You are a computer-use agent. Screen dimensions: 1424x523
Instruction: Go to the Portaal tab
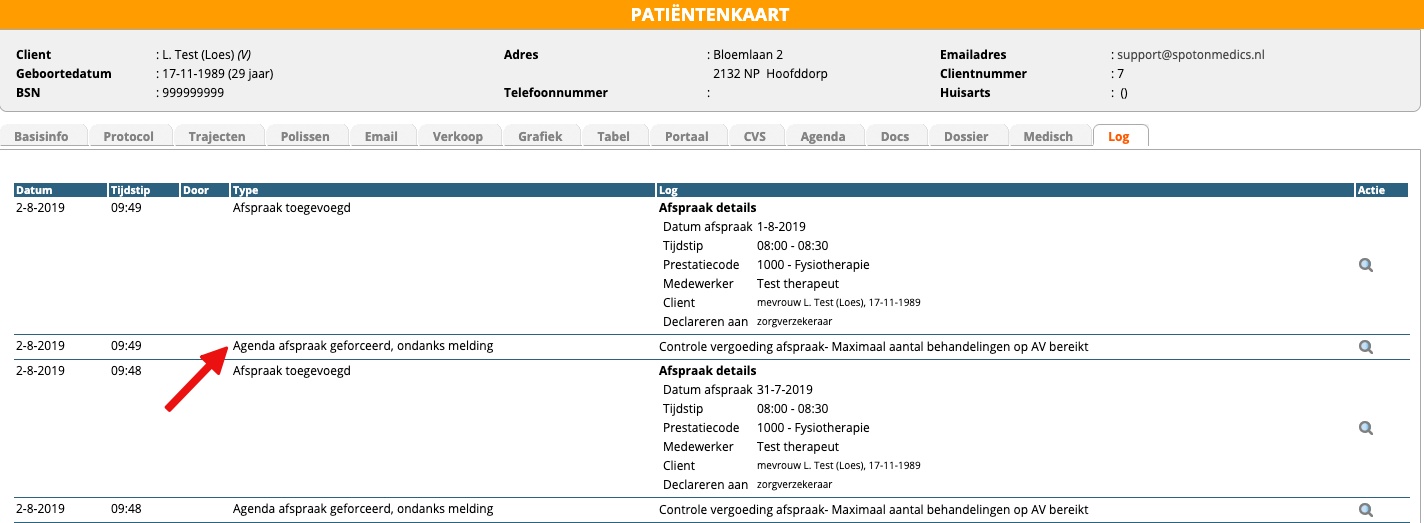point(687,137)
